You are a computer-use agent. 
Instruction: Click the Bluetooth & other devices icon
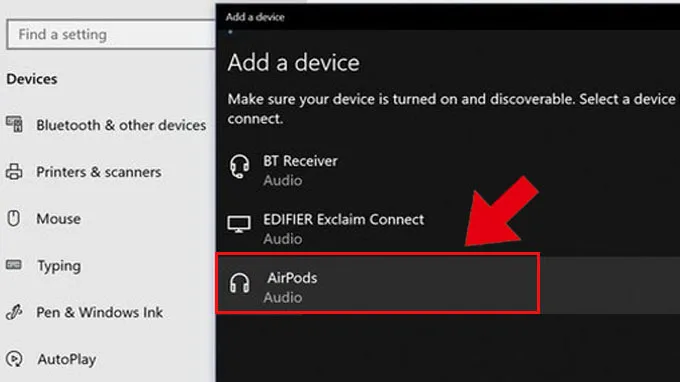pos(14,124)
